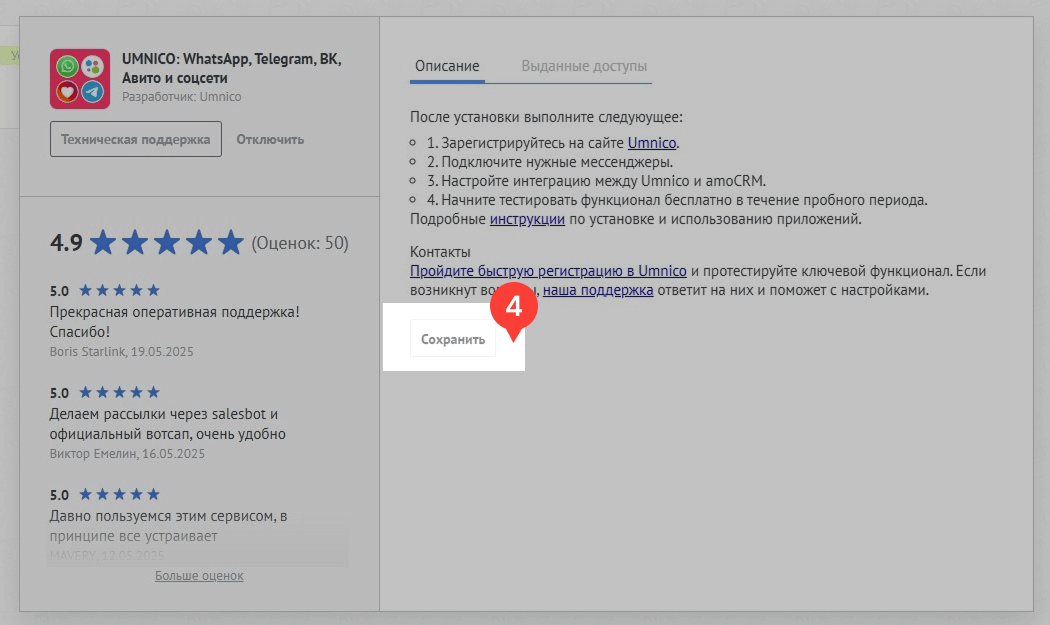Click the red step marker number 4
The height and width of the screenshot is (625, 1050).
coord(515,305)
